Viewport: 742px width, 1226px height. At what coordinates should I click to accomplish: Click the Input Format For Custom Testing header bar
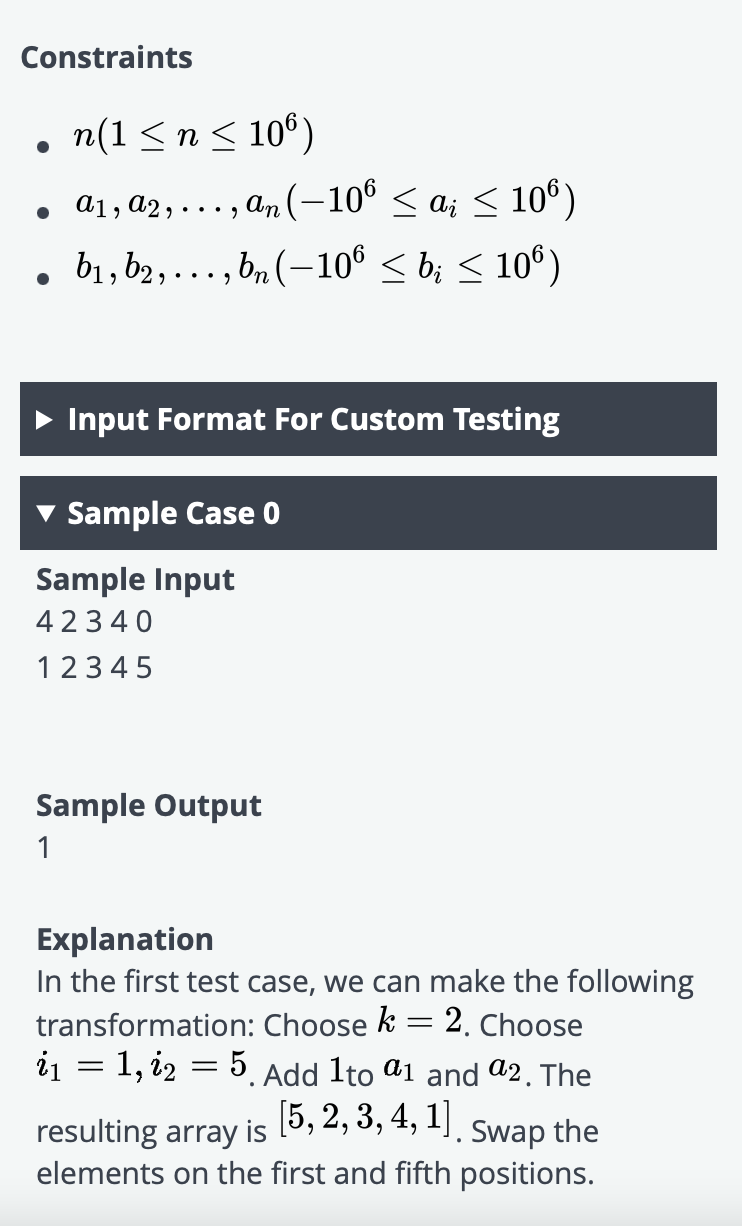click(368, 419)
